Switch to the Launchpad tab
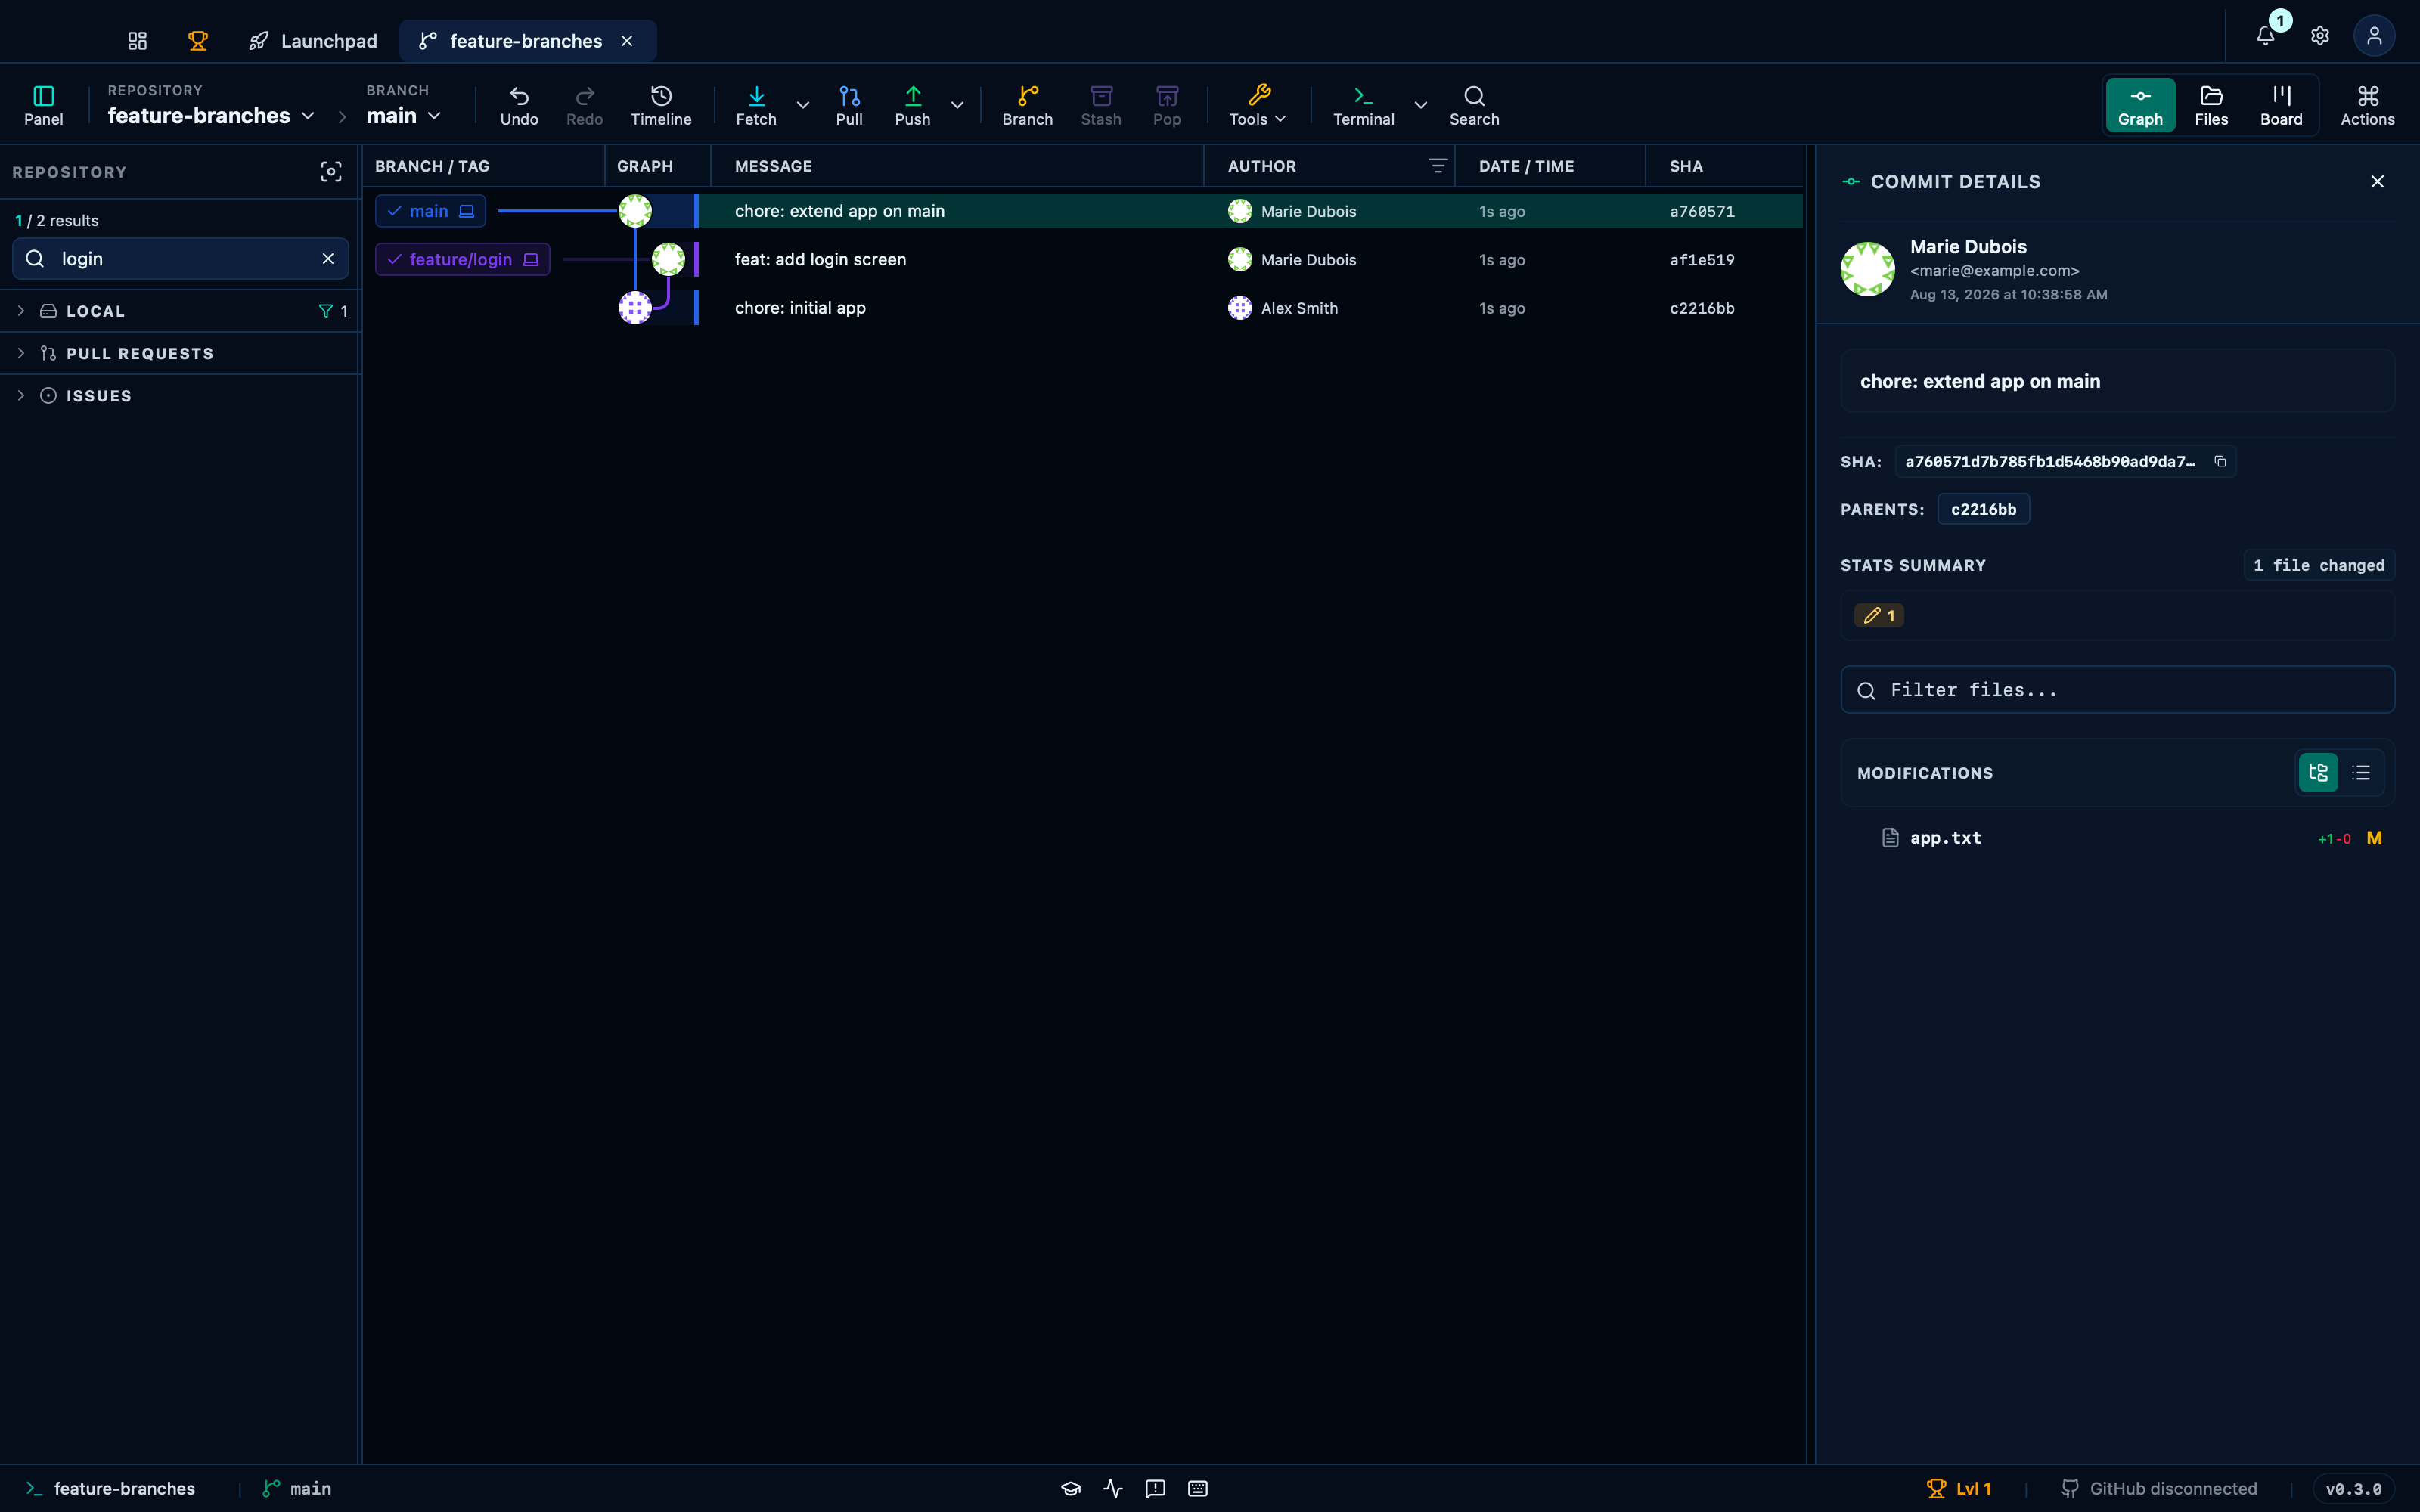Viewport: 2420px width, 1512px height. [313, 41]
